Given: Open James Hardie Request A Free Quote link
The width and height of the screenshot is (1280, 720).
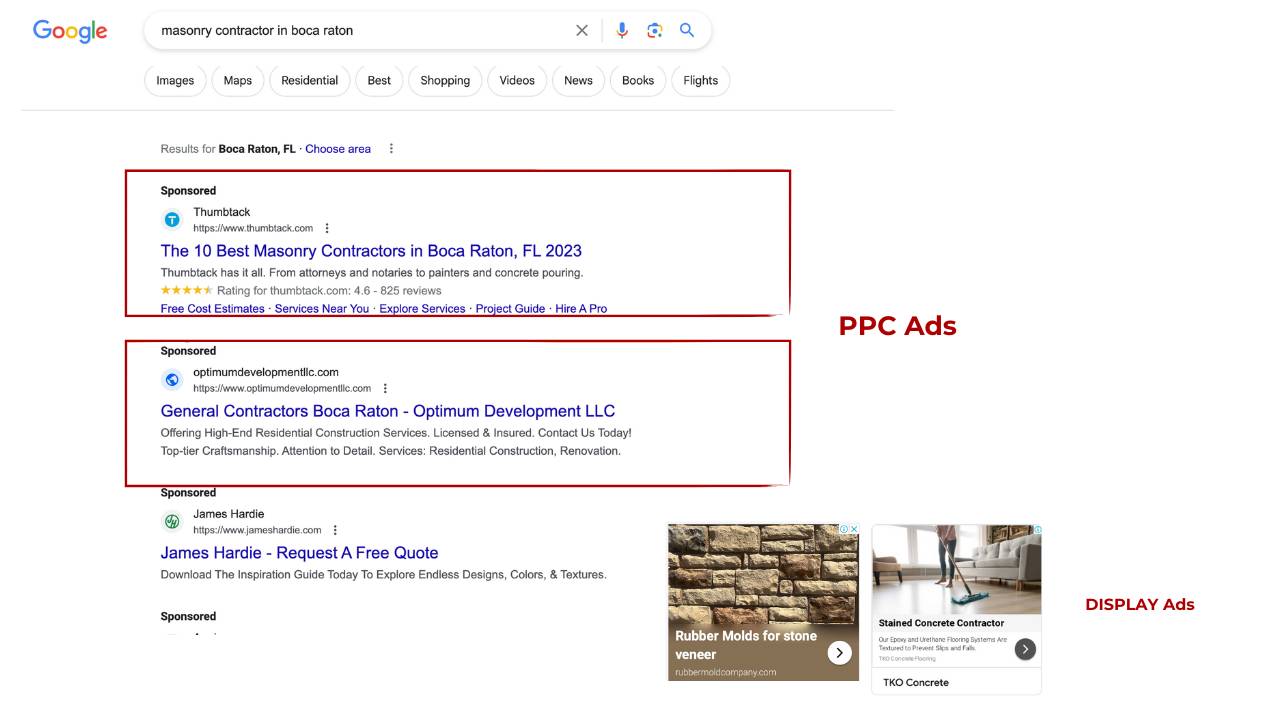Looking at the screenshot, I should [299, 553].
